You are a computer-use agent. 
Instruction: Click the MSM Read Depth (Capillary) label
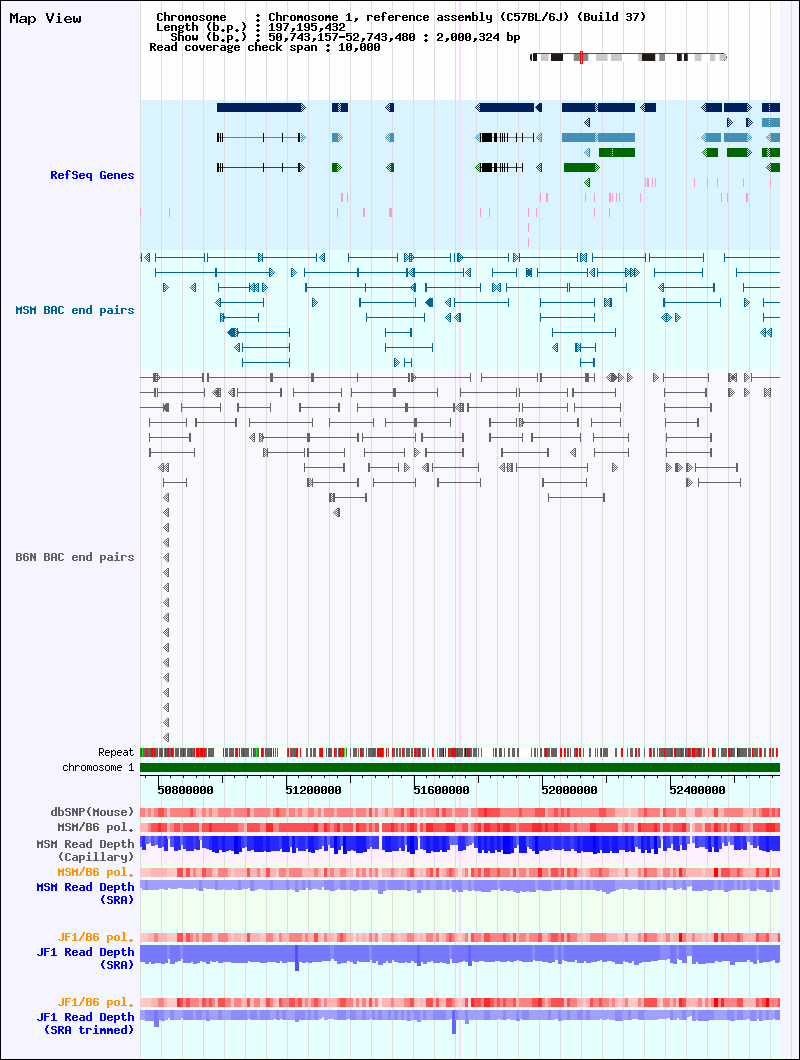coord(85,850)
